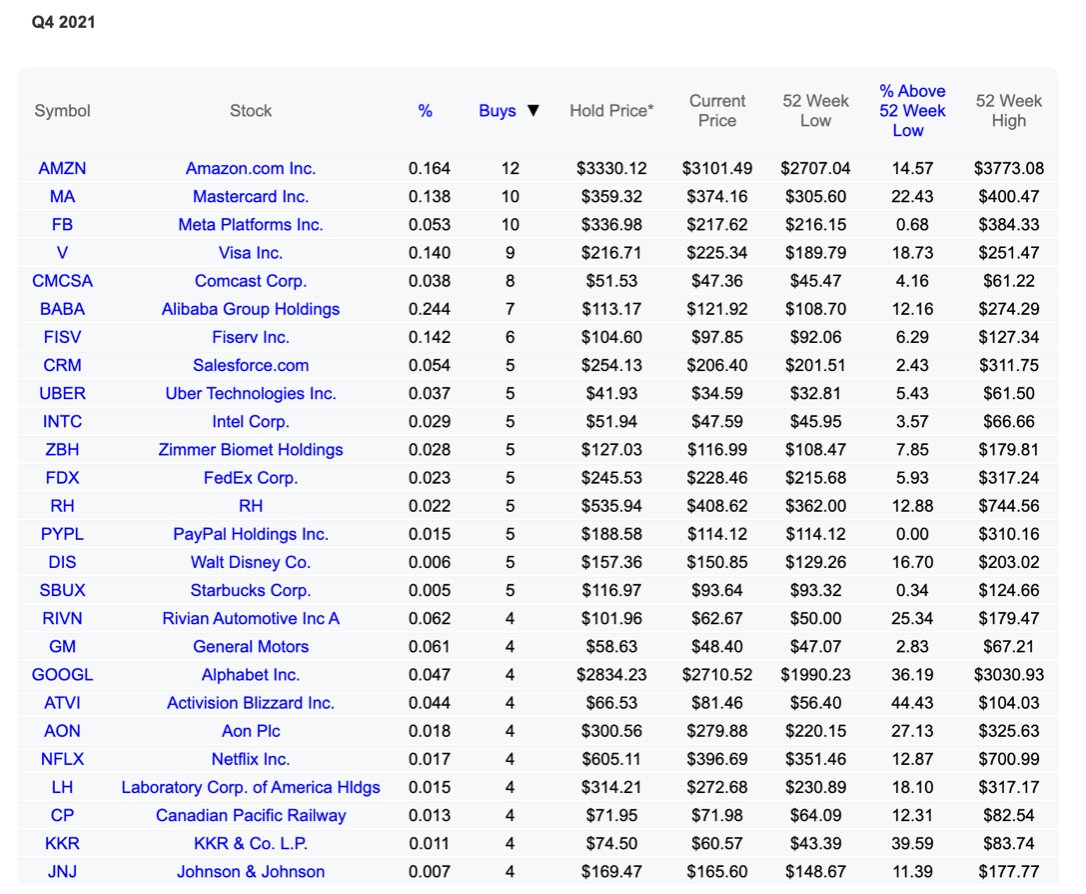Open Alphabet Inc. stock link
Screen dimensions: 1086x894
coord(251,674)
